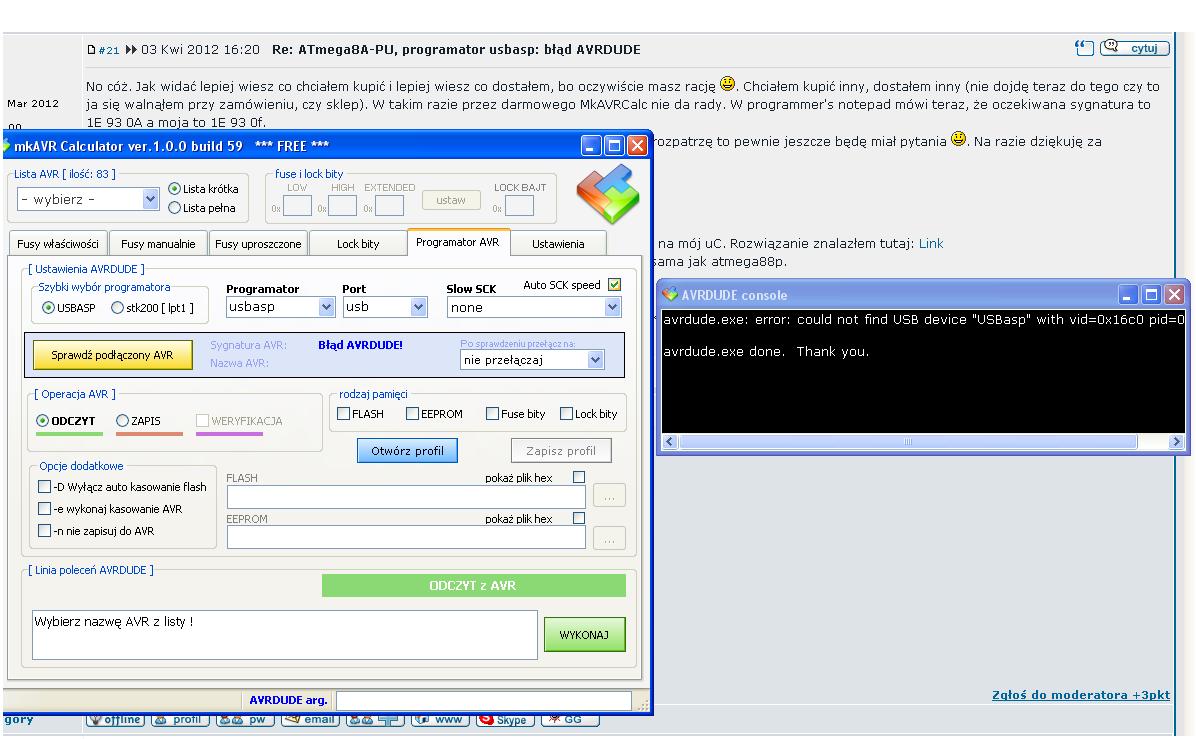Maximize the mkAVR Calculator window
The image size is (1196, 739).
[x=614, y=145]
